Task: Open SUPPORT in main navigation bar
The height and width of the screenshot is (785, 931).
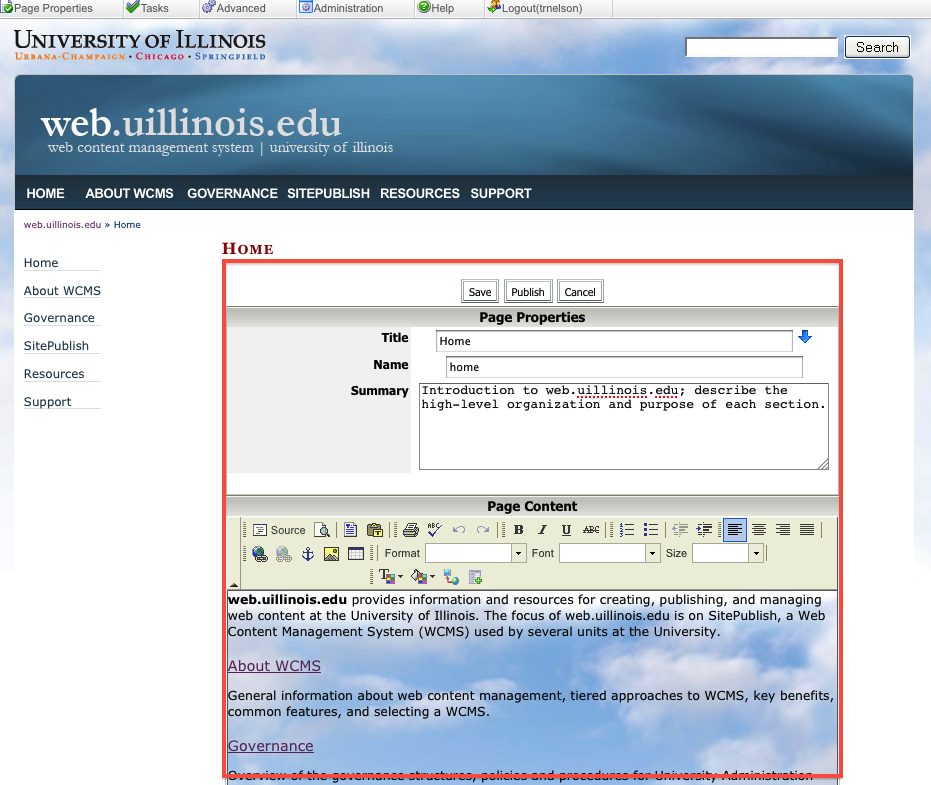Action: pos(501,194)
